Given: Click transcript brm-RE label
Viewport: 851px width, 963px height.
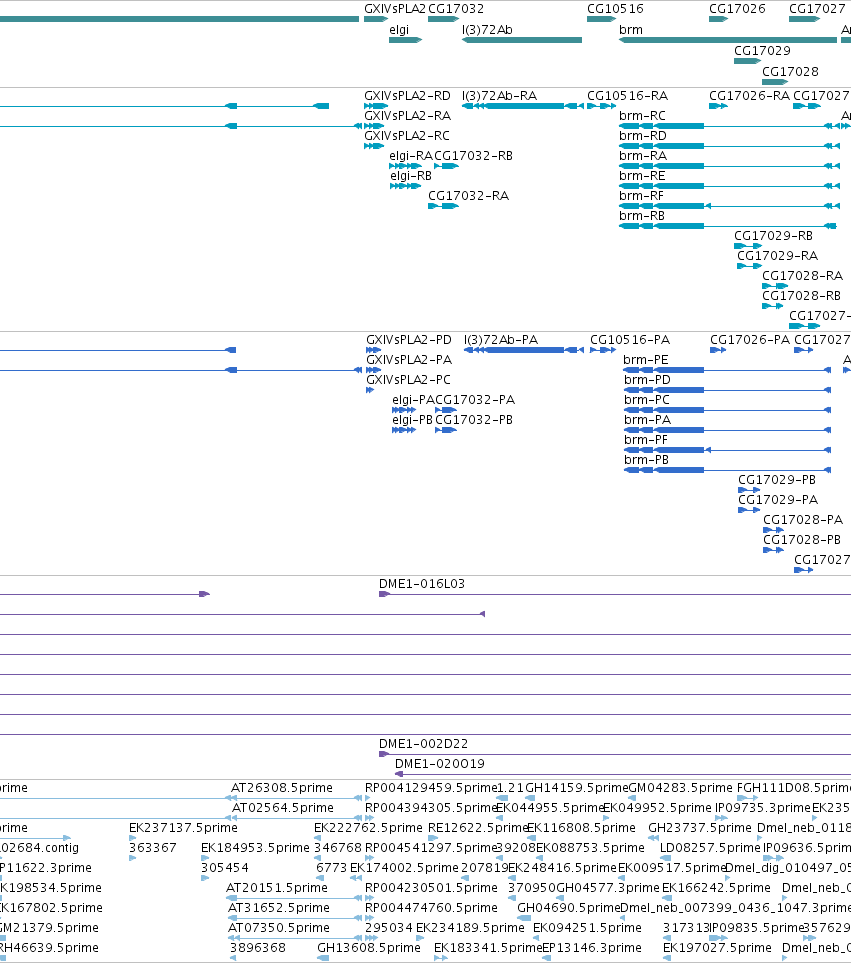Looking at the screenshot, I should pyautogui.click(x=642, y=176).
